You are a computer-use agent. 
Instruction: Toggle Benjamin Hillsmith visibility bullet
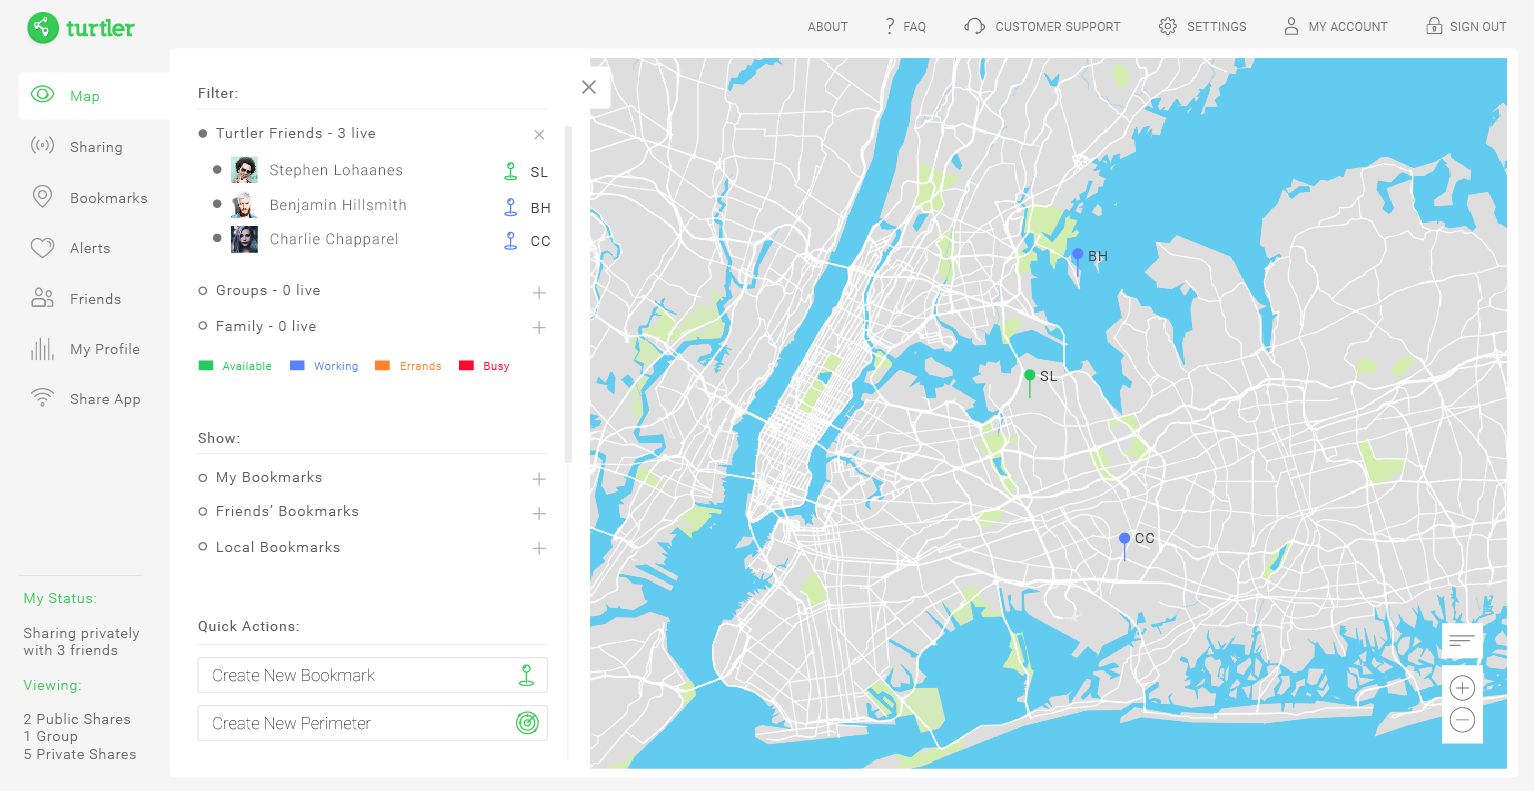coord(217,204)
